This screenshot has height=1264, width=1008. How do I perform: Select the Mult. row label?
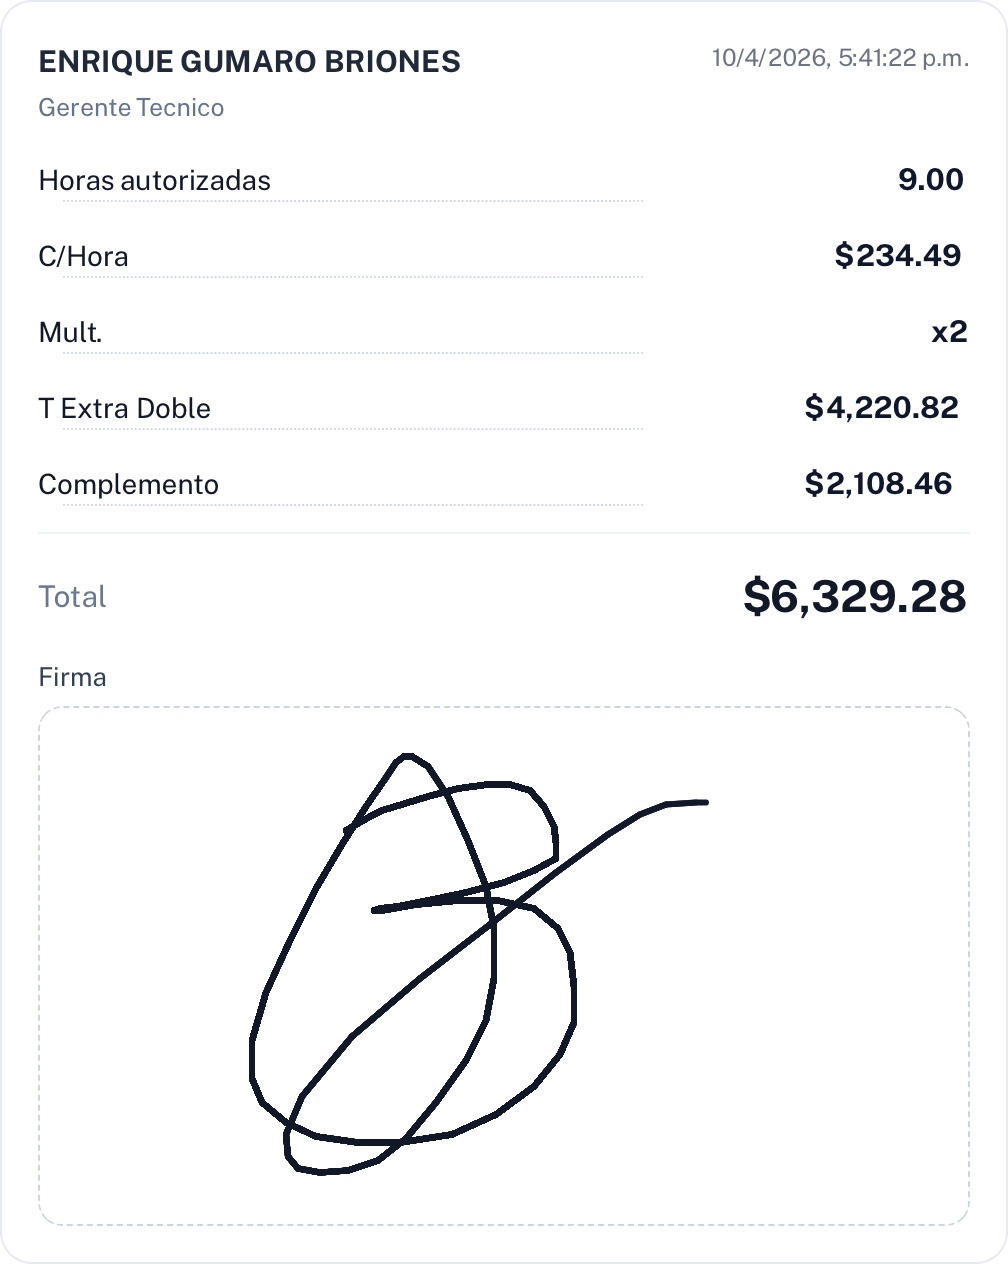70,333
